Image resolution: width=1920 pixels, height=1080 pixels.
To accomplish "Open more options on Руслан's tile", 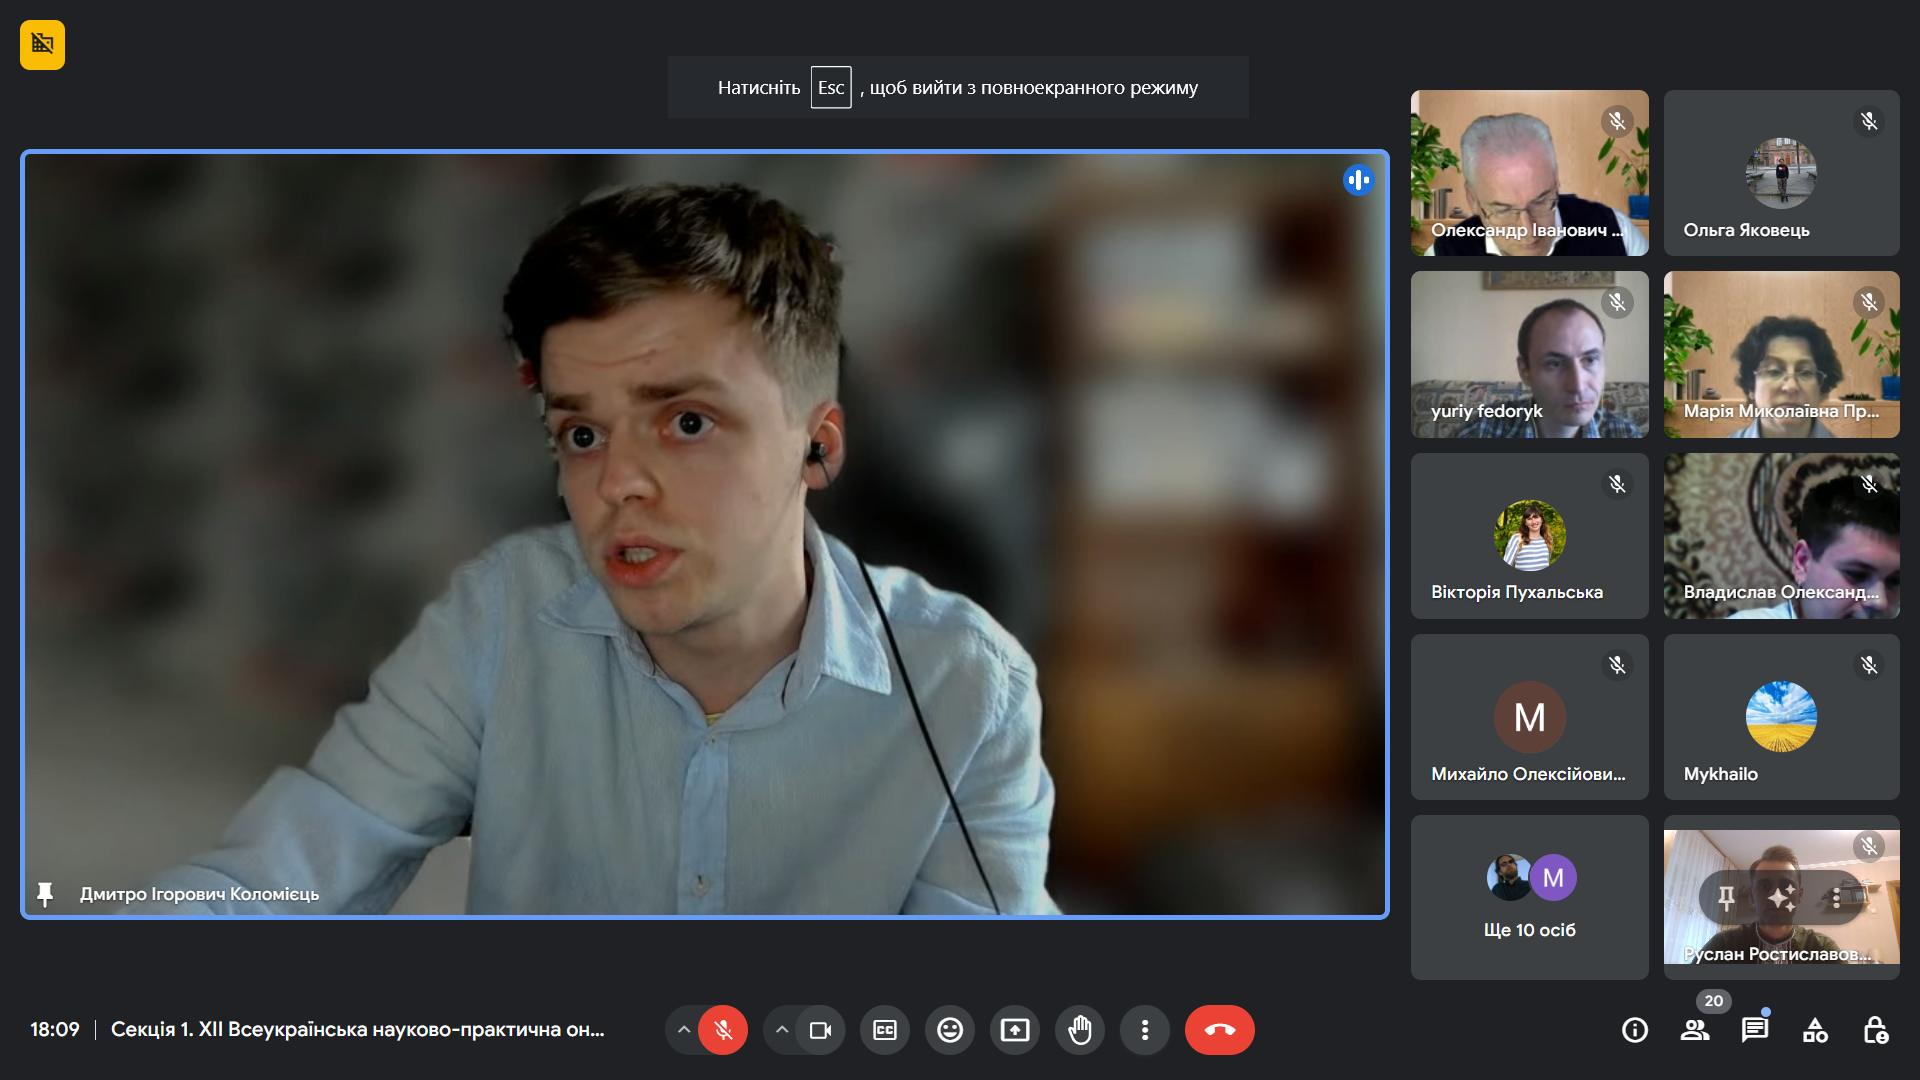I will [1836, 898].
